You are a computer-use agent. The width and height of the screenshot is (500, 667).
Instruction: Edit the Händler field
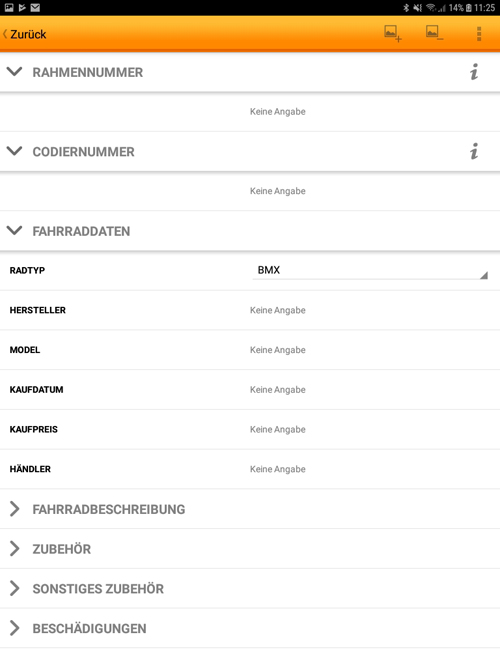[x=250, y=469]
